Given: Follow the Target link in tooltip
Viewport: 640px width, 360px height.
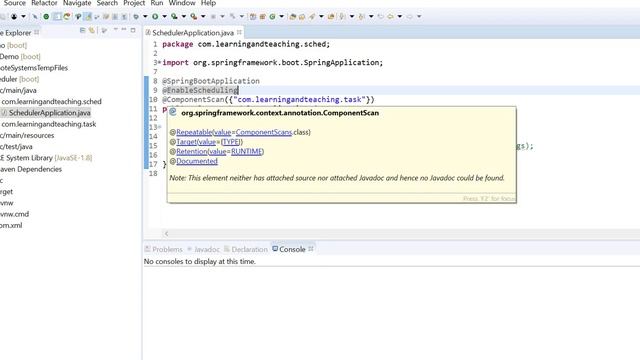Looking at the screenshot, I should (x=187, y=142).
